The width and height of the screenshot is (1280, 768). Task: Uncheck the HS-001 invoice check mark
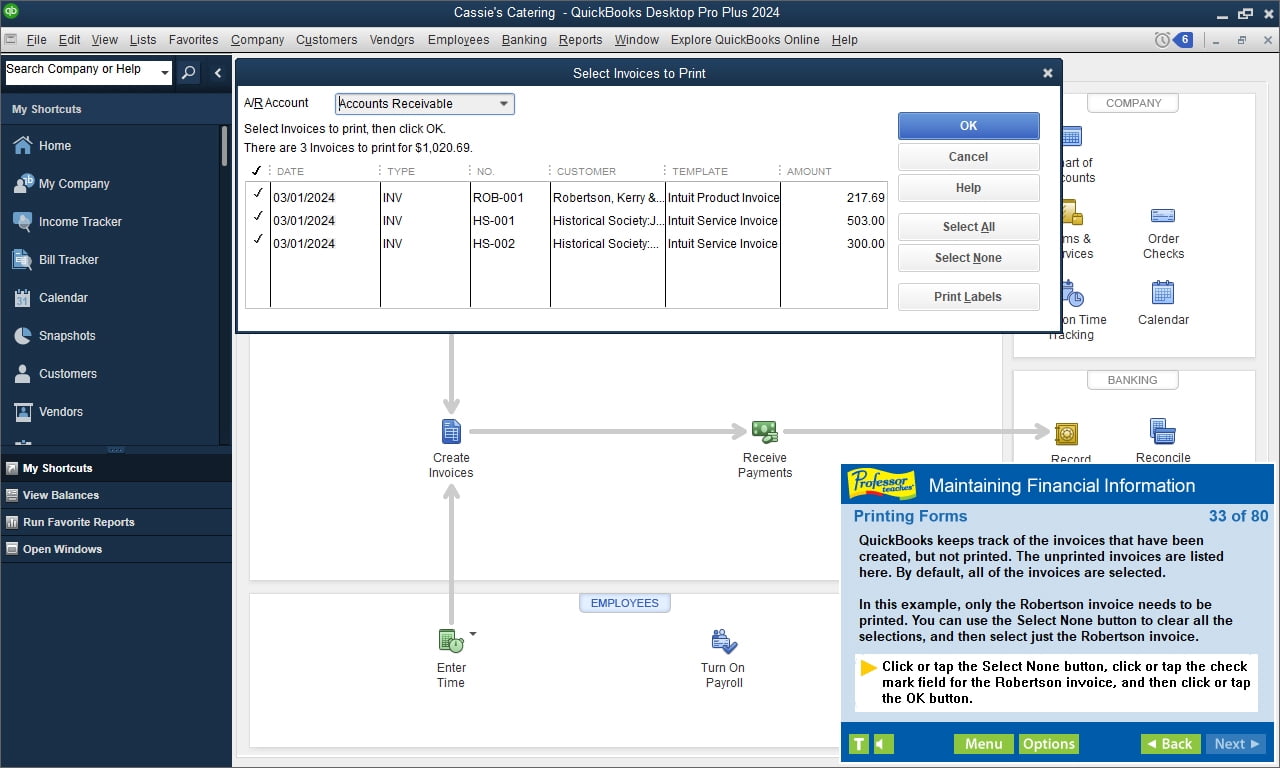coord(258,218)
